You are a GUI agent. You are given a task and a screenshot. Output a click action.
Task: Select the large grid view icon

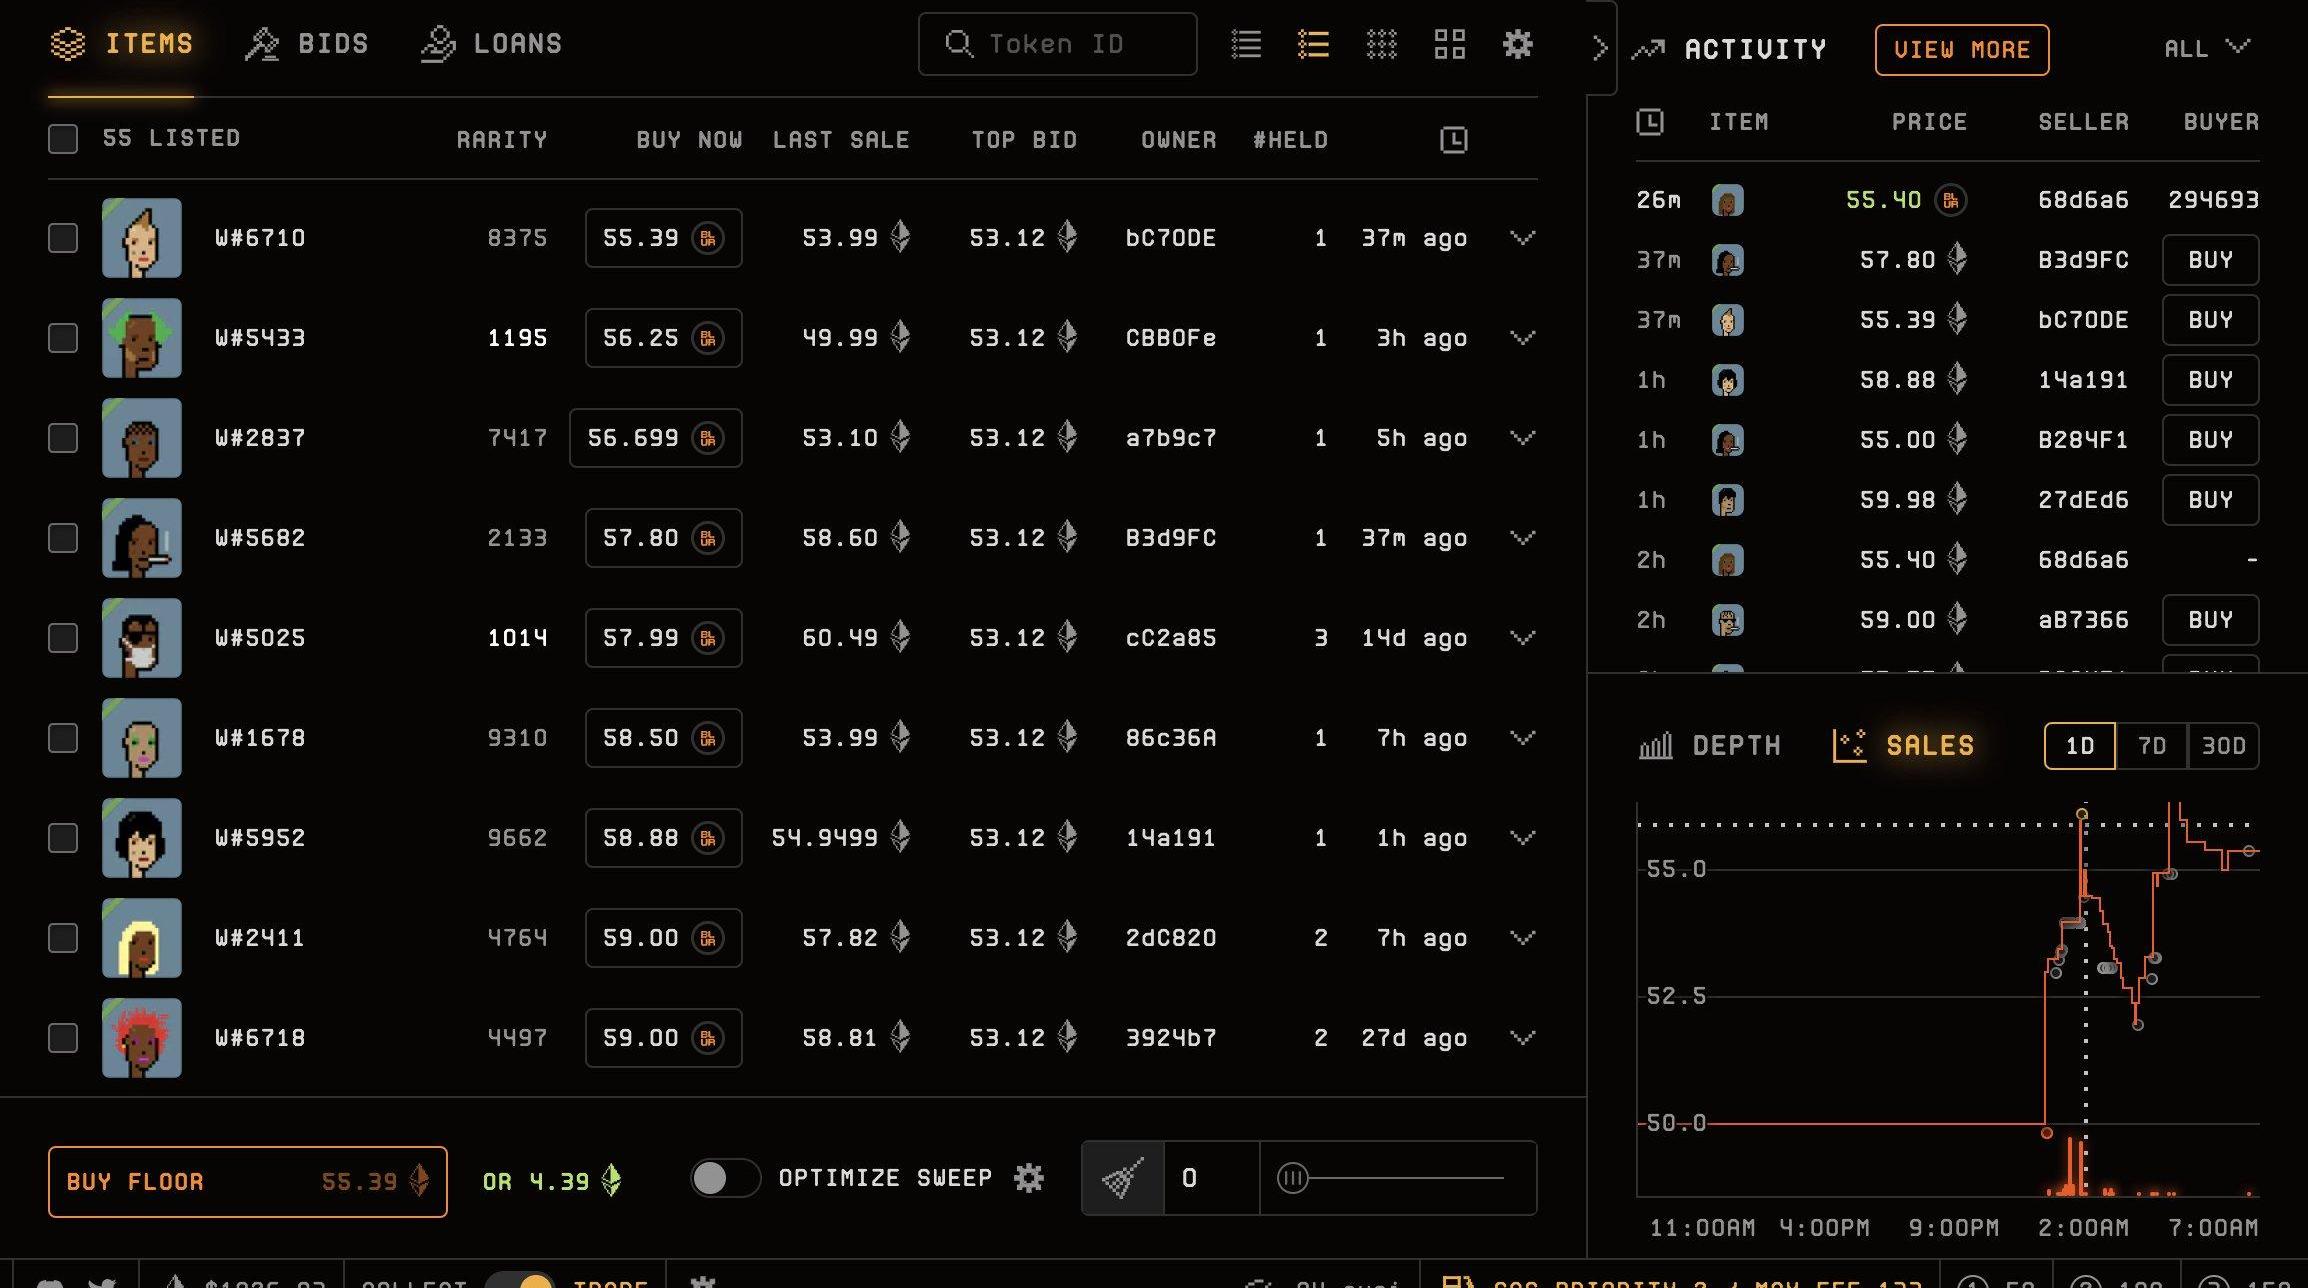tap(1449, 44)
